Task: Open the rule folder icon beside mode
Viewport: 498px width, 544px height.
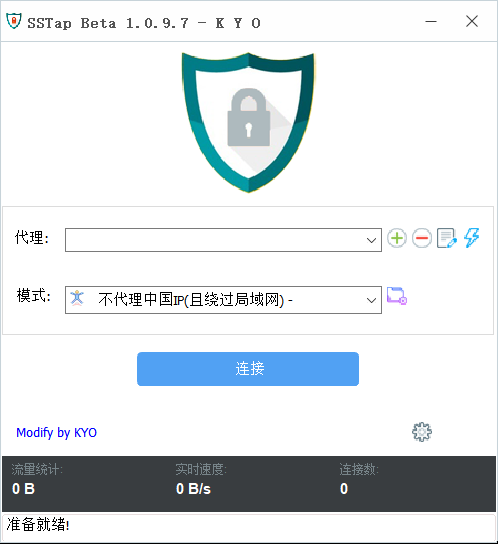Action: coord(397,296)
